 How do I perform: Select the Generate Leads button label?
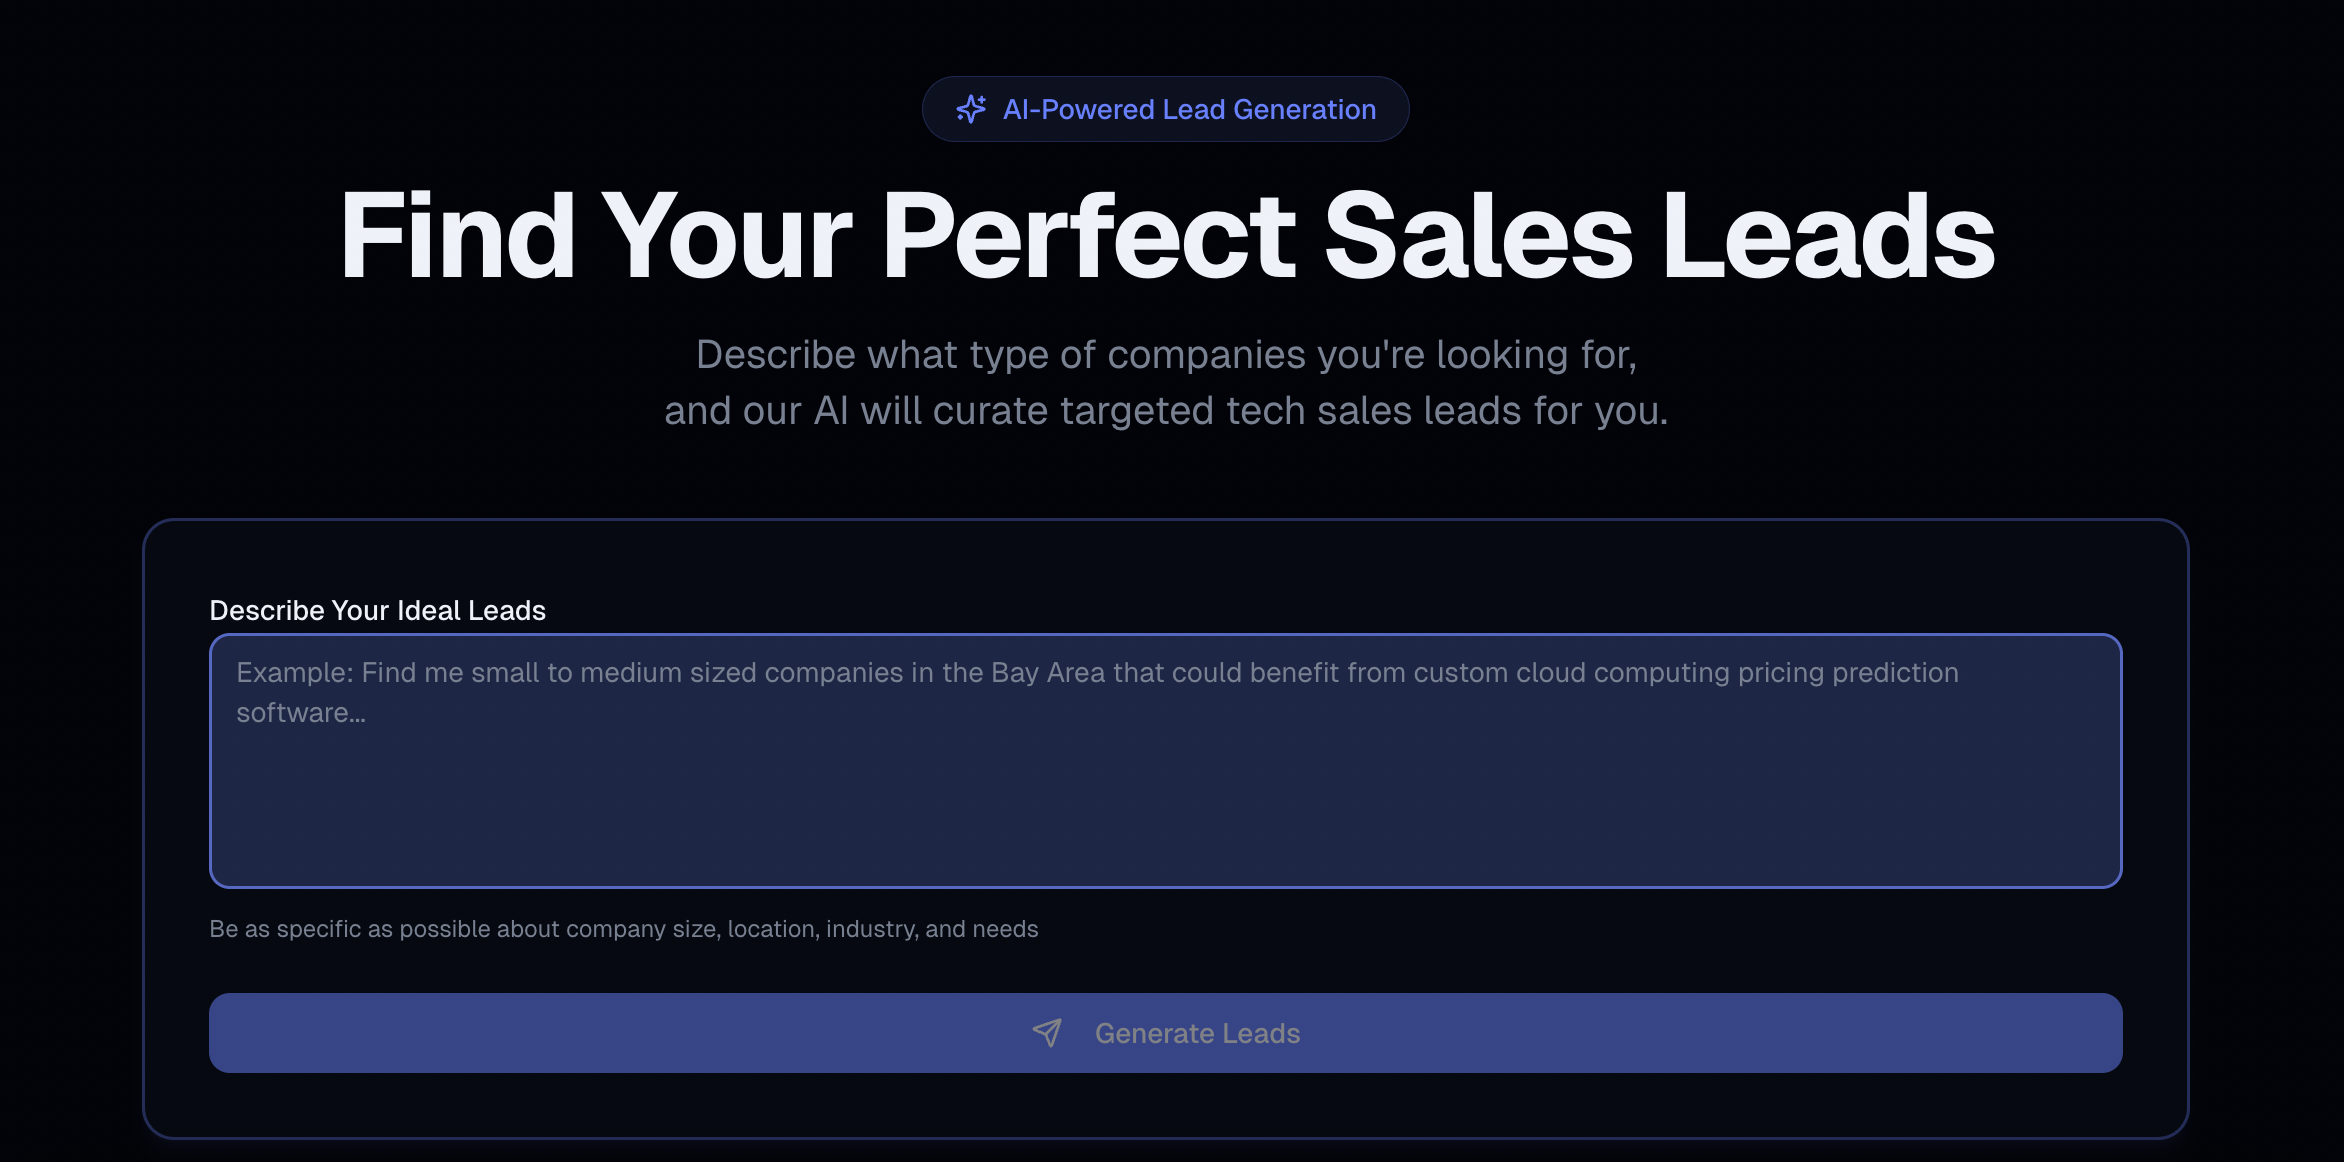1197,1033
